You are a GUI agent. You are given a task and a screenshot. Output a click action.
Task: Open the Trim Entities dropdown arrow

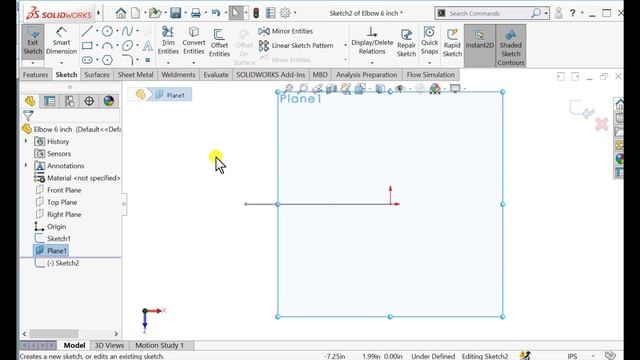(x=168, y=63)
